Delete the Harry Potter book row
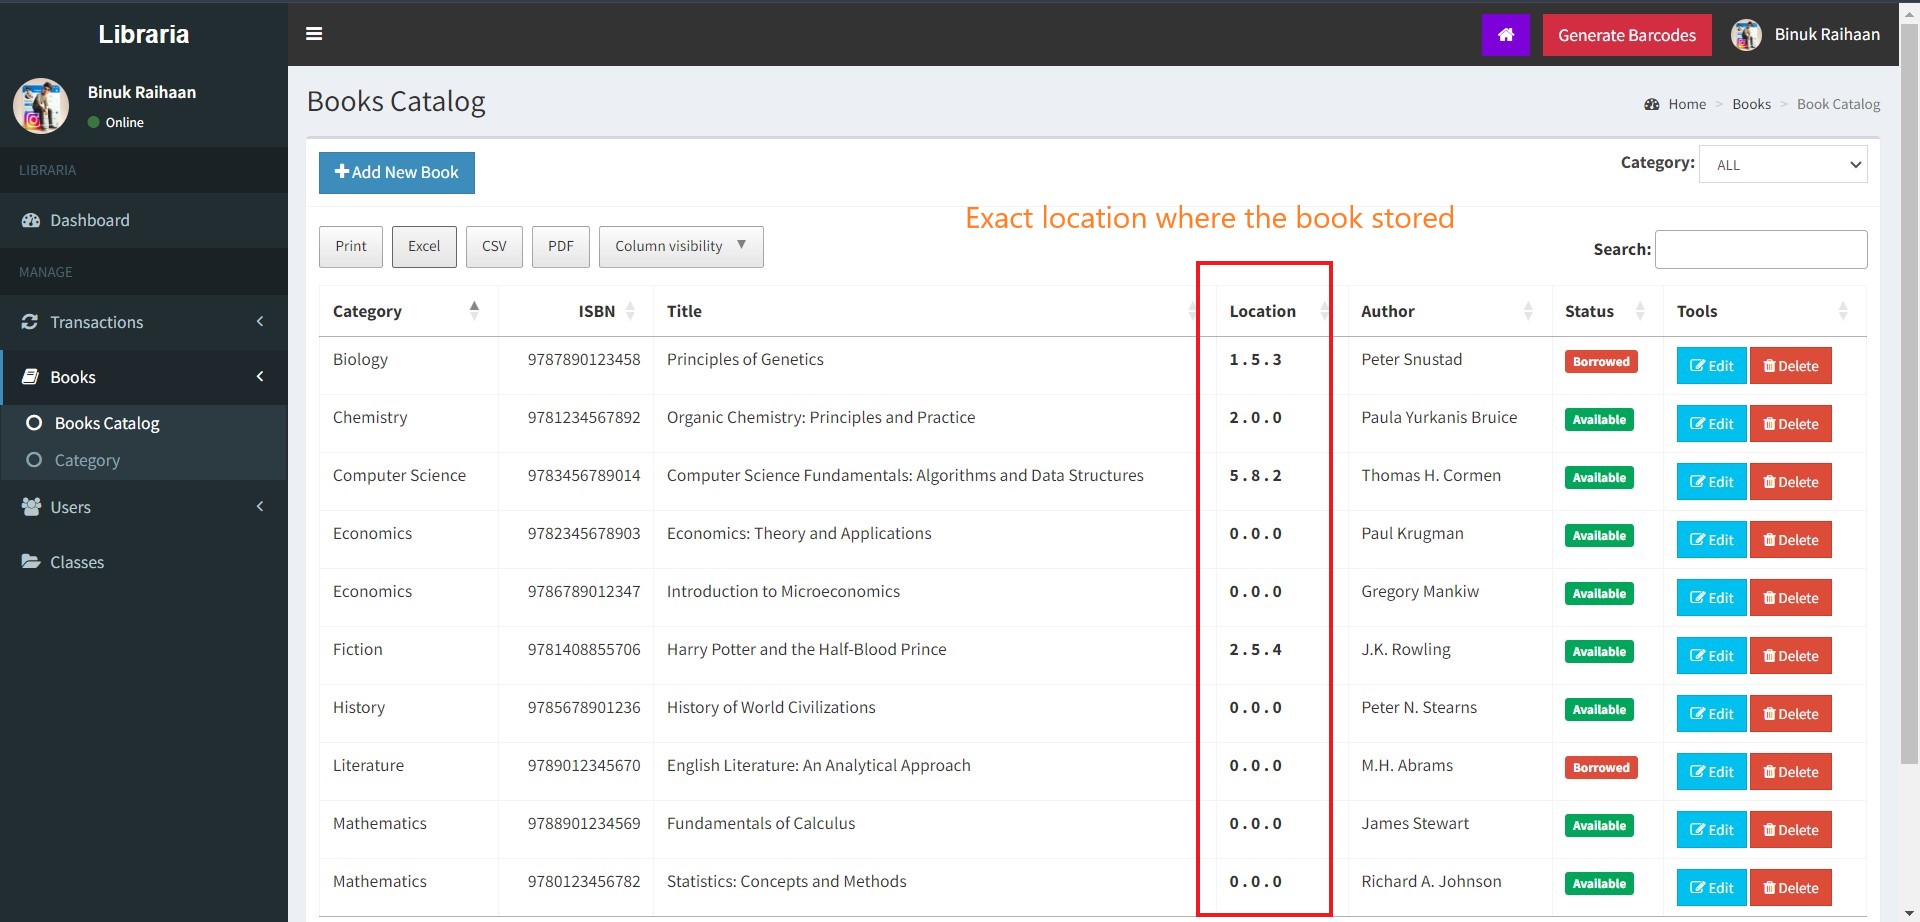1920x922 pixels. 1791,656
